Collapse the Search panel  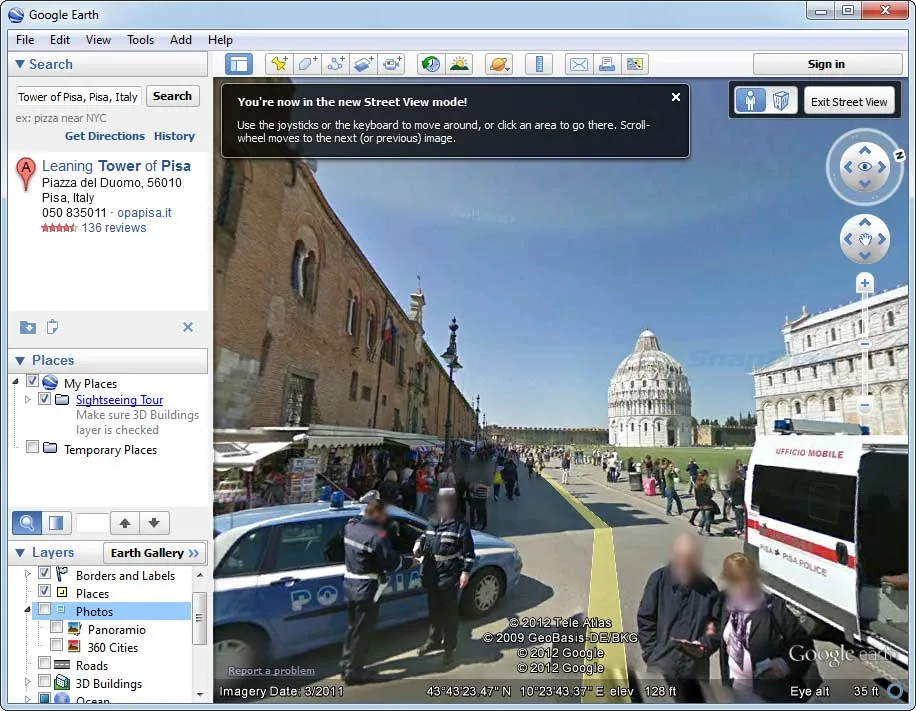pos(20,64)
